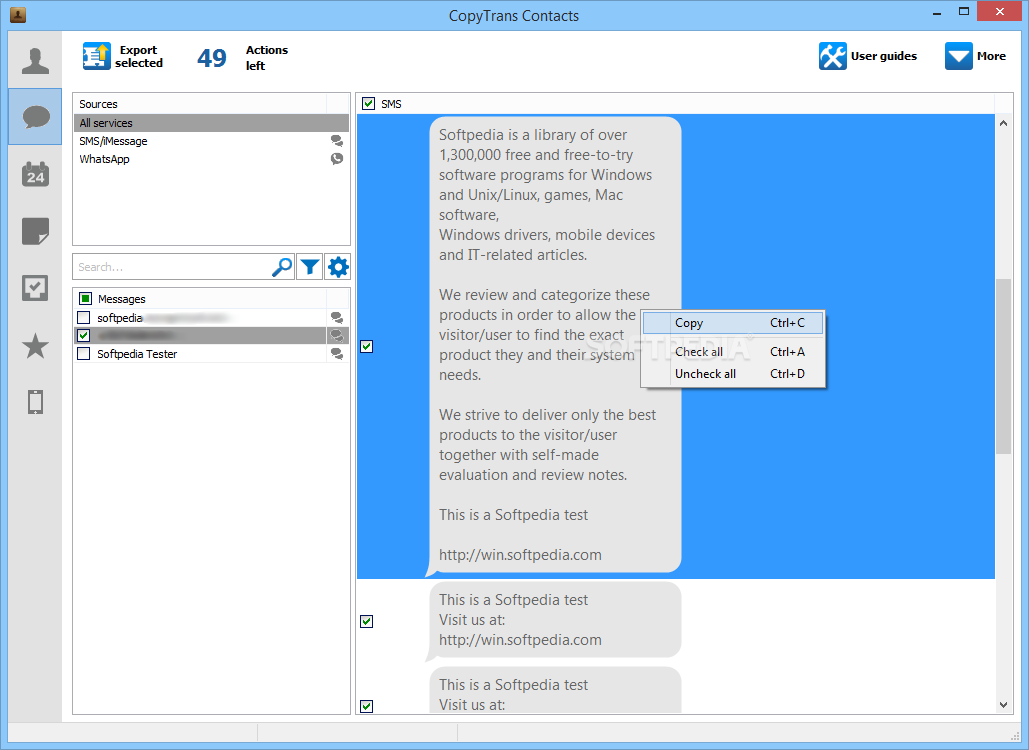
Task: Click the app icon in the title bar
Action: click(x=18, y=14)
